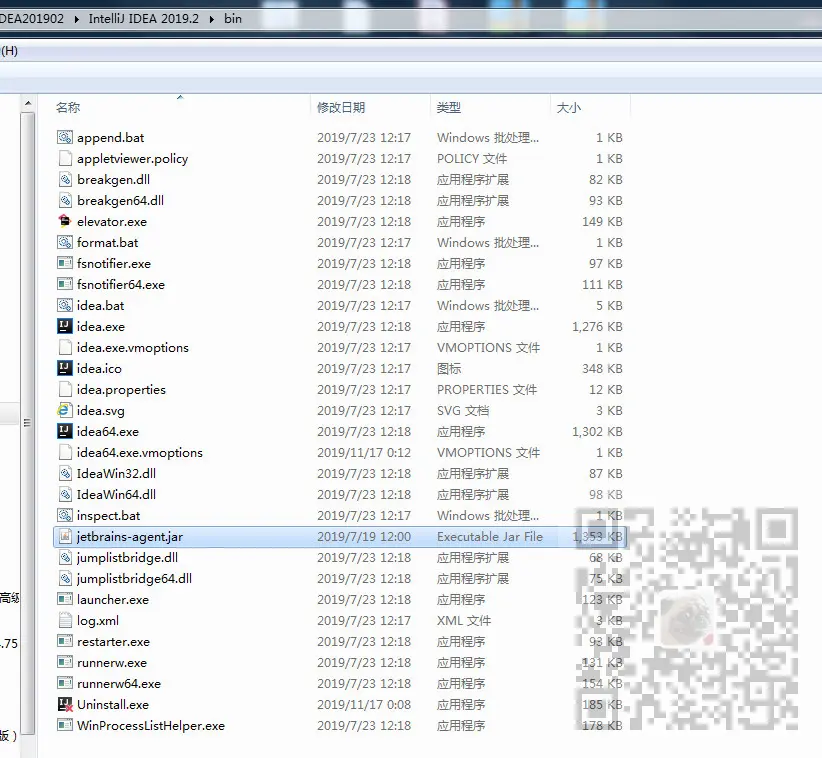Select the idea.bat file icon
The height and width of the screenshot is (758, 822).
64,305
